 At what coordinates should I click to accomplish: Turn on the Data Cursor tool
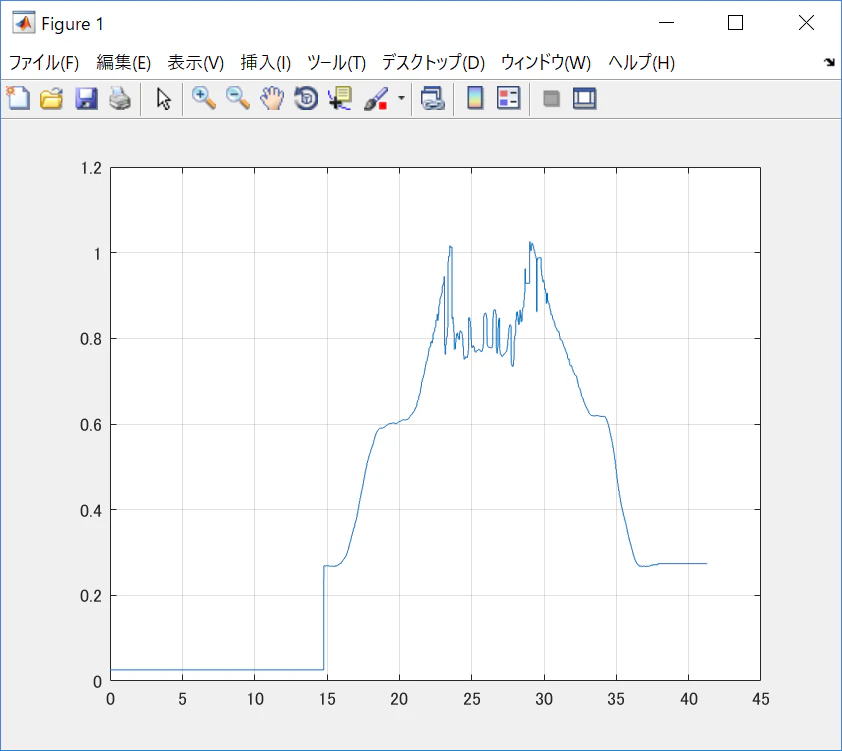coord(340,98)
